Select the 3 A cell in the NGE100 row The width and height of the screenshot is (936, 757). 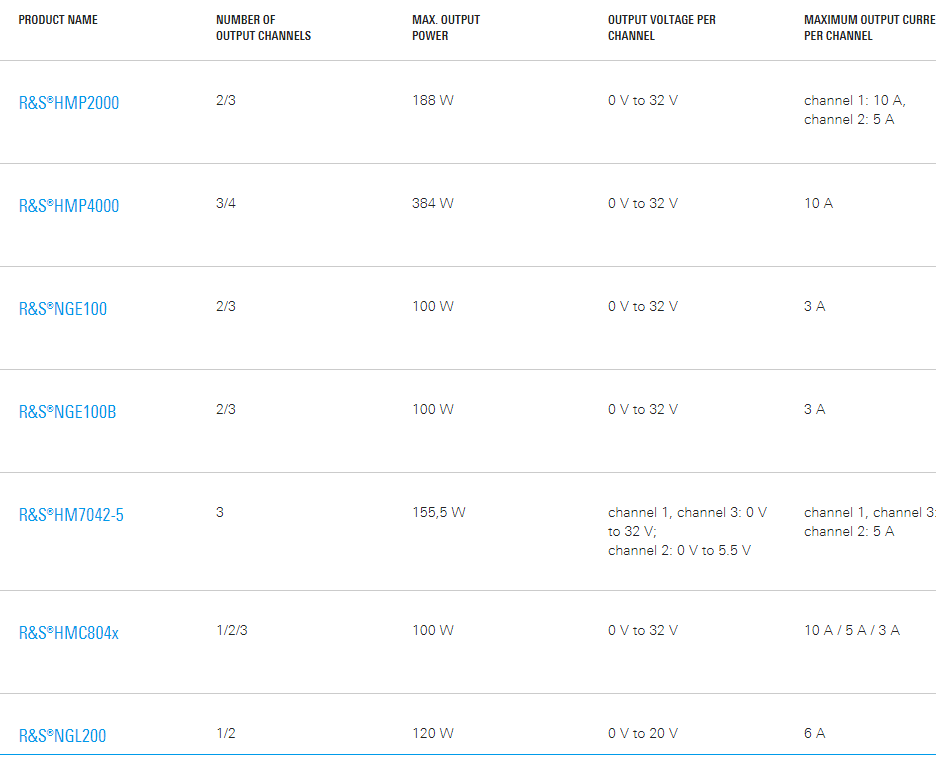click(x=815, y=306)
